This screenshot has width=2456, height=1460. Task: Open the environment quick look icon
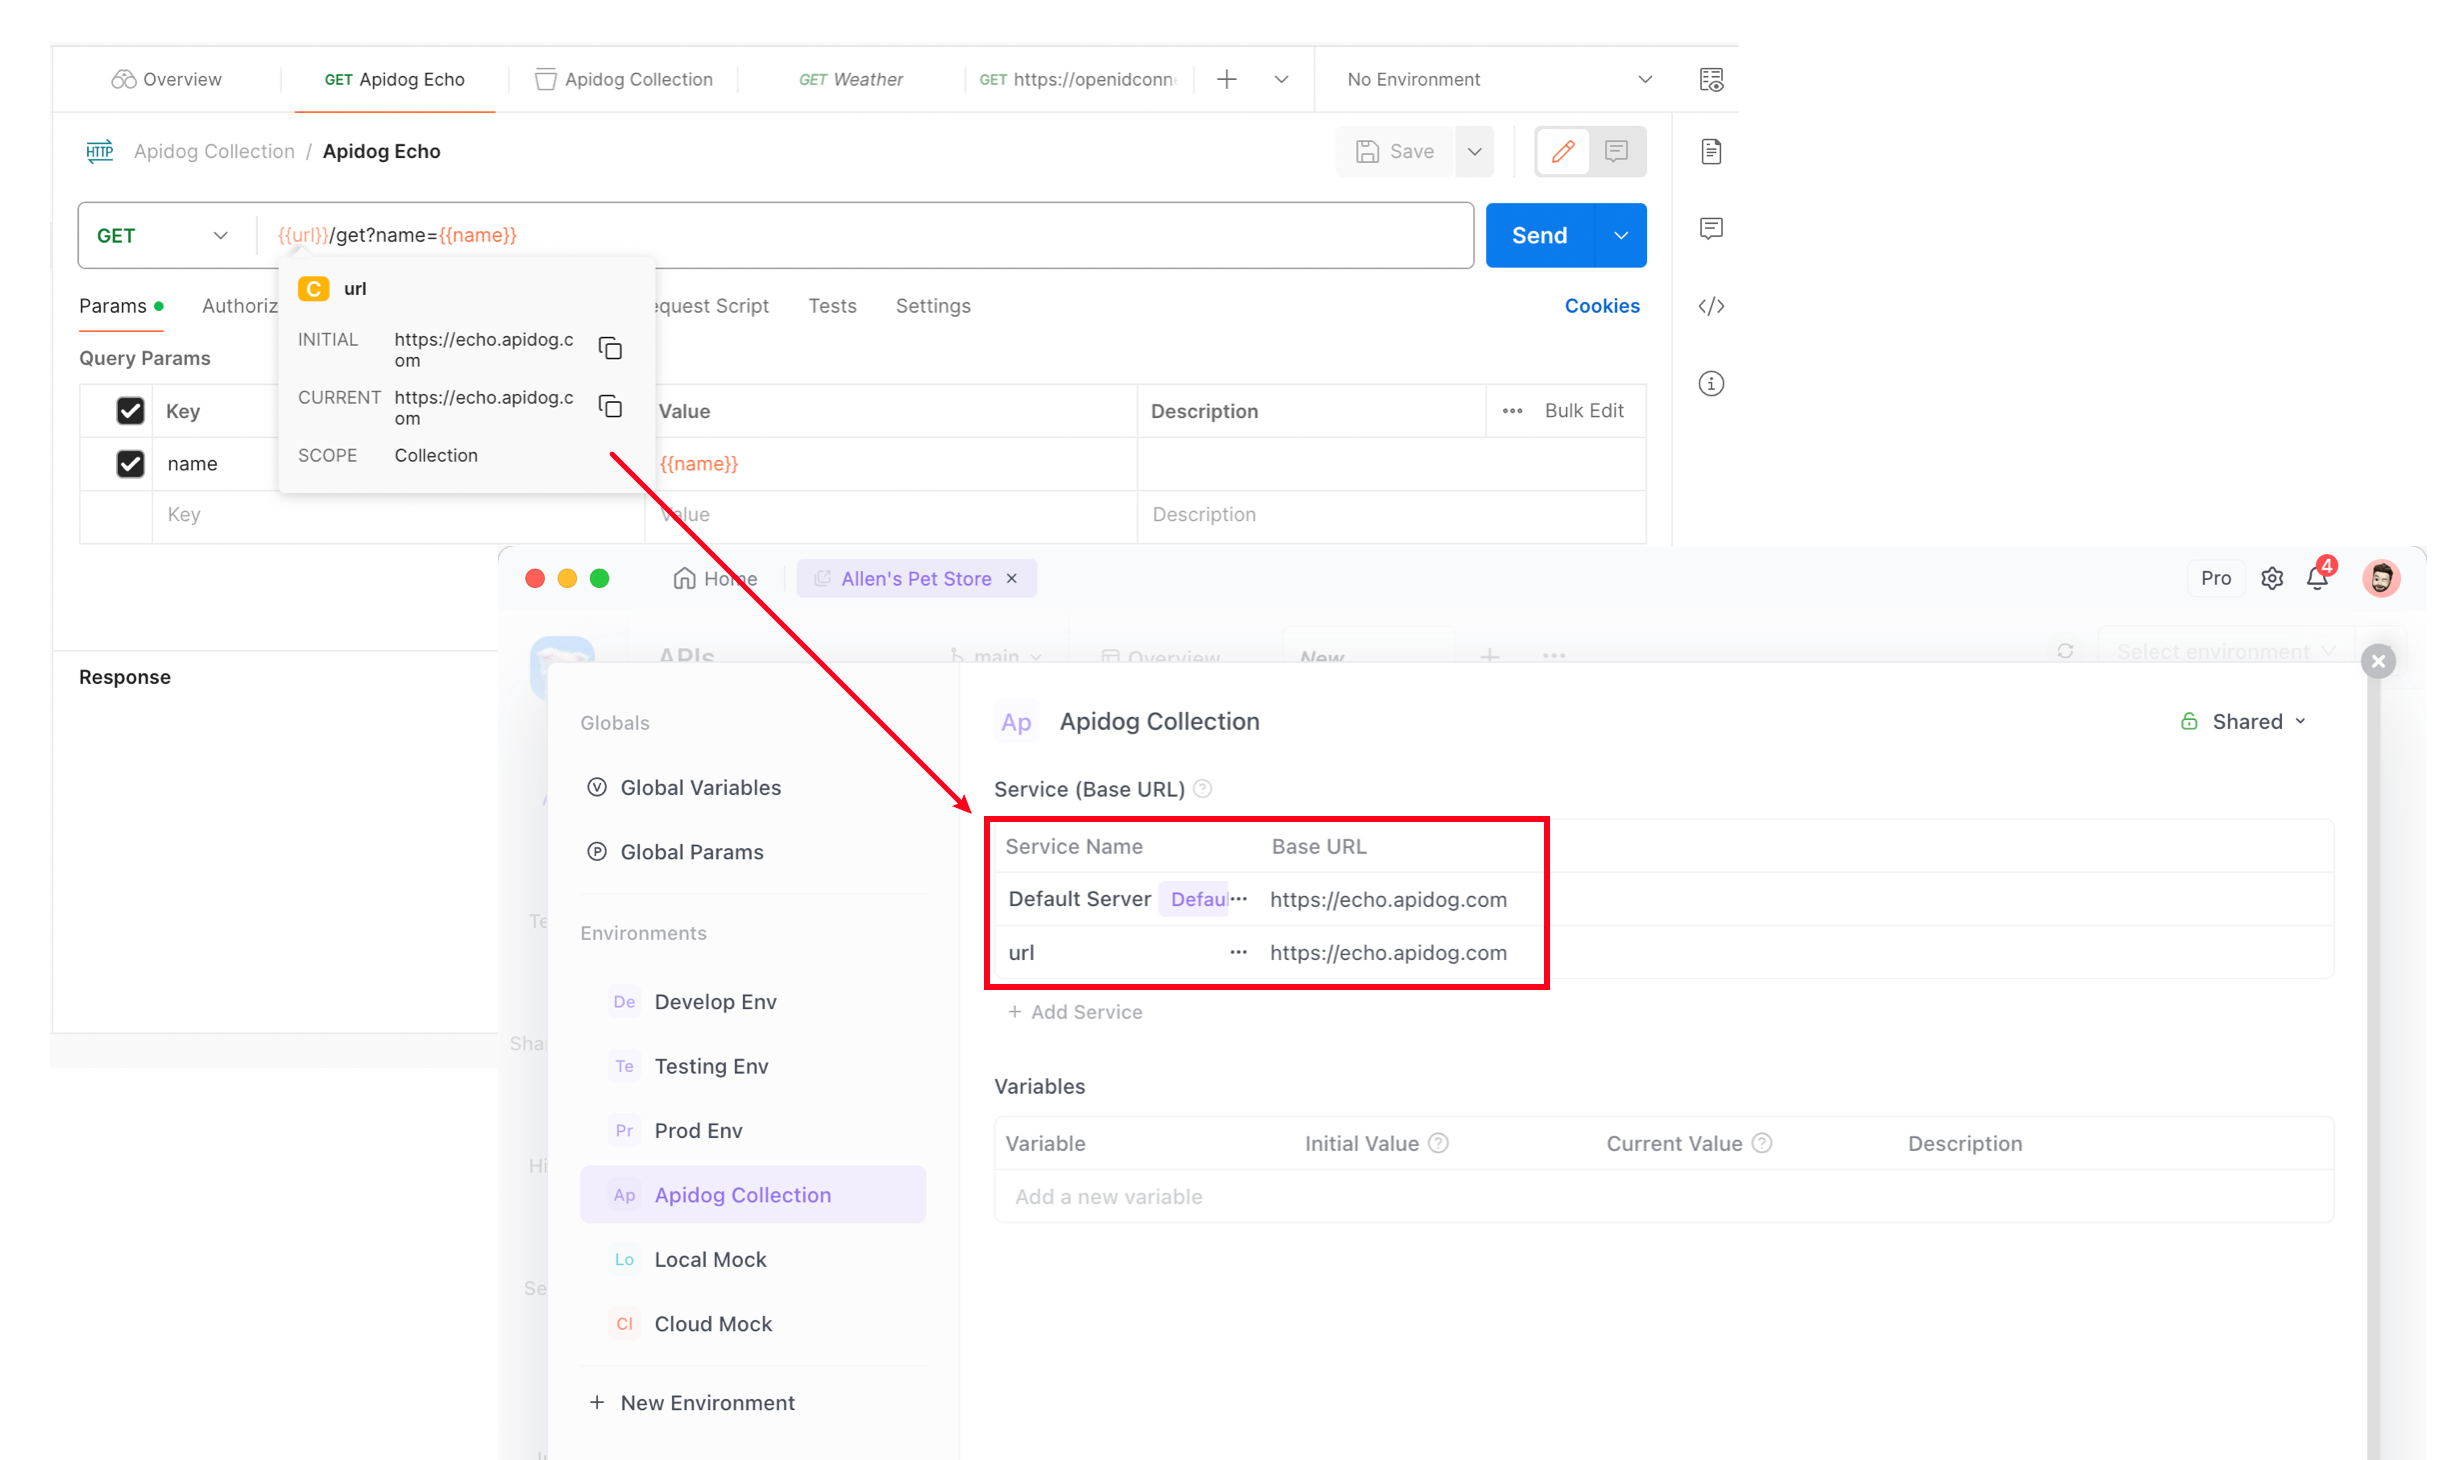1711,79
